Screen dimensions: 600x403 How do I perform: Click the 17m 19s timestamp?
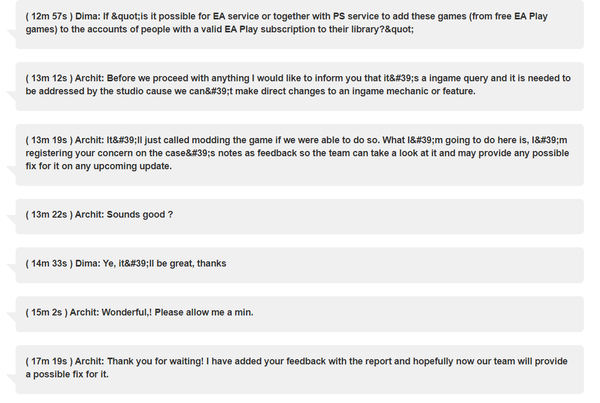coord(49,361)
